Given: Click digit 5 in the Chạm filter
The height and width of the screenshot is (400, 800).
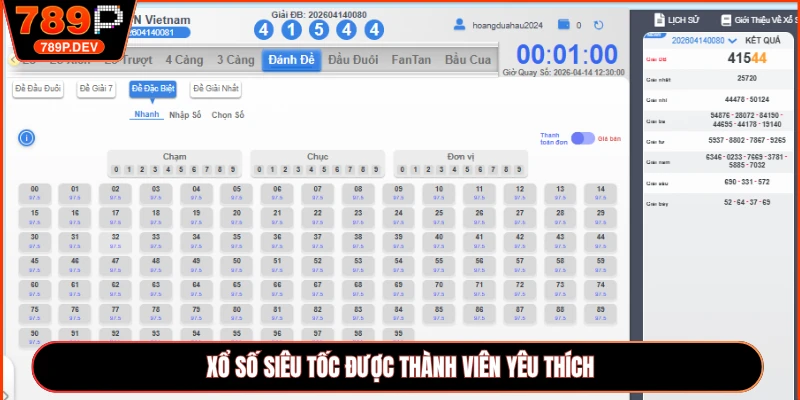Looking at the screenshot, I should (x=181, y=170).
